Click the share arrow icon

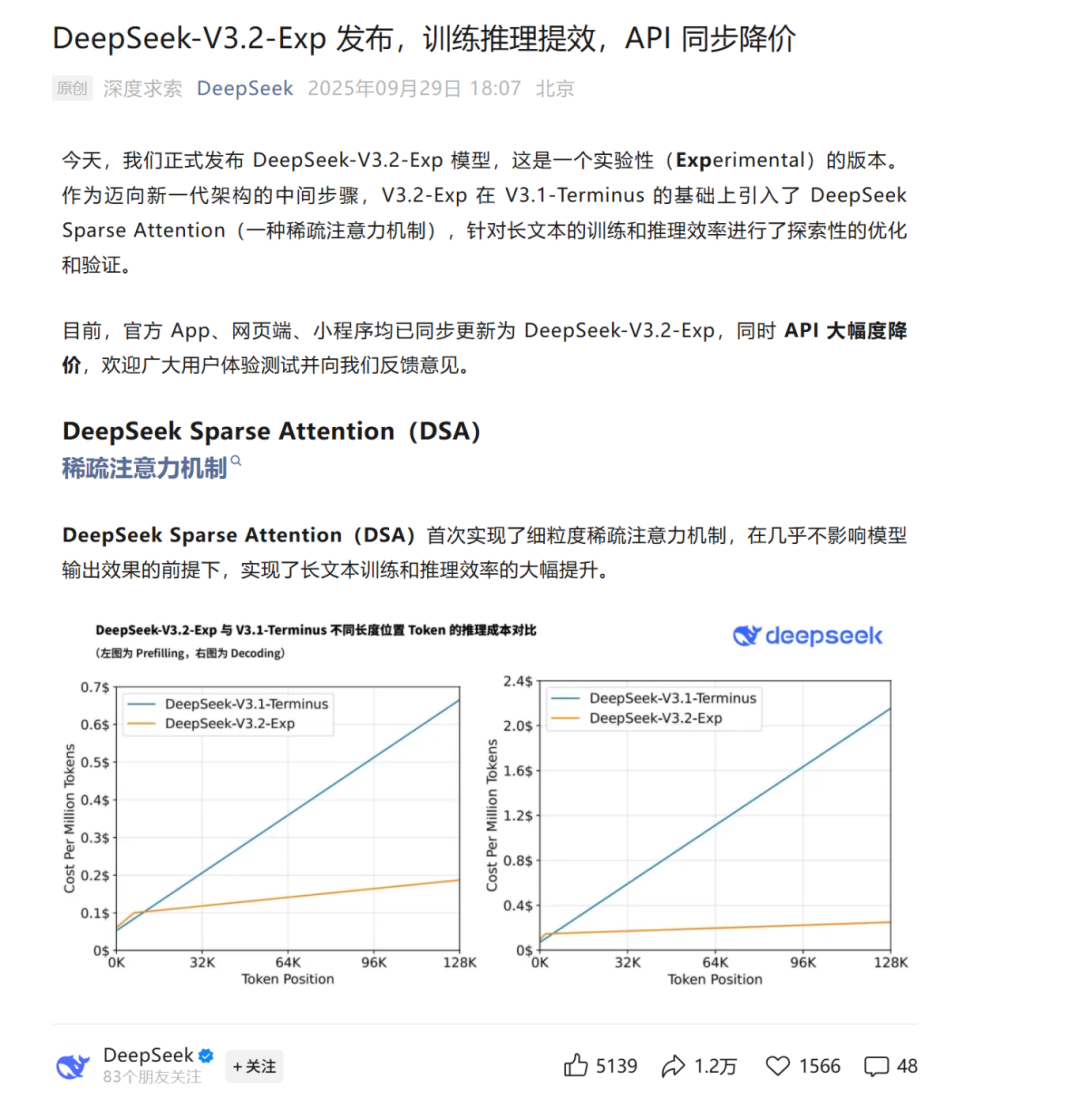coord(674,1066)
